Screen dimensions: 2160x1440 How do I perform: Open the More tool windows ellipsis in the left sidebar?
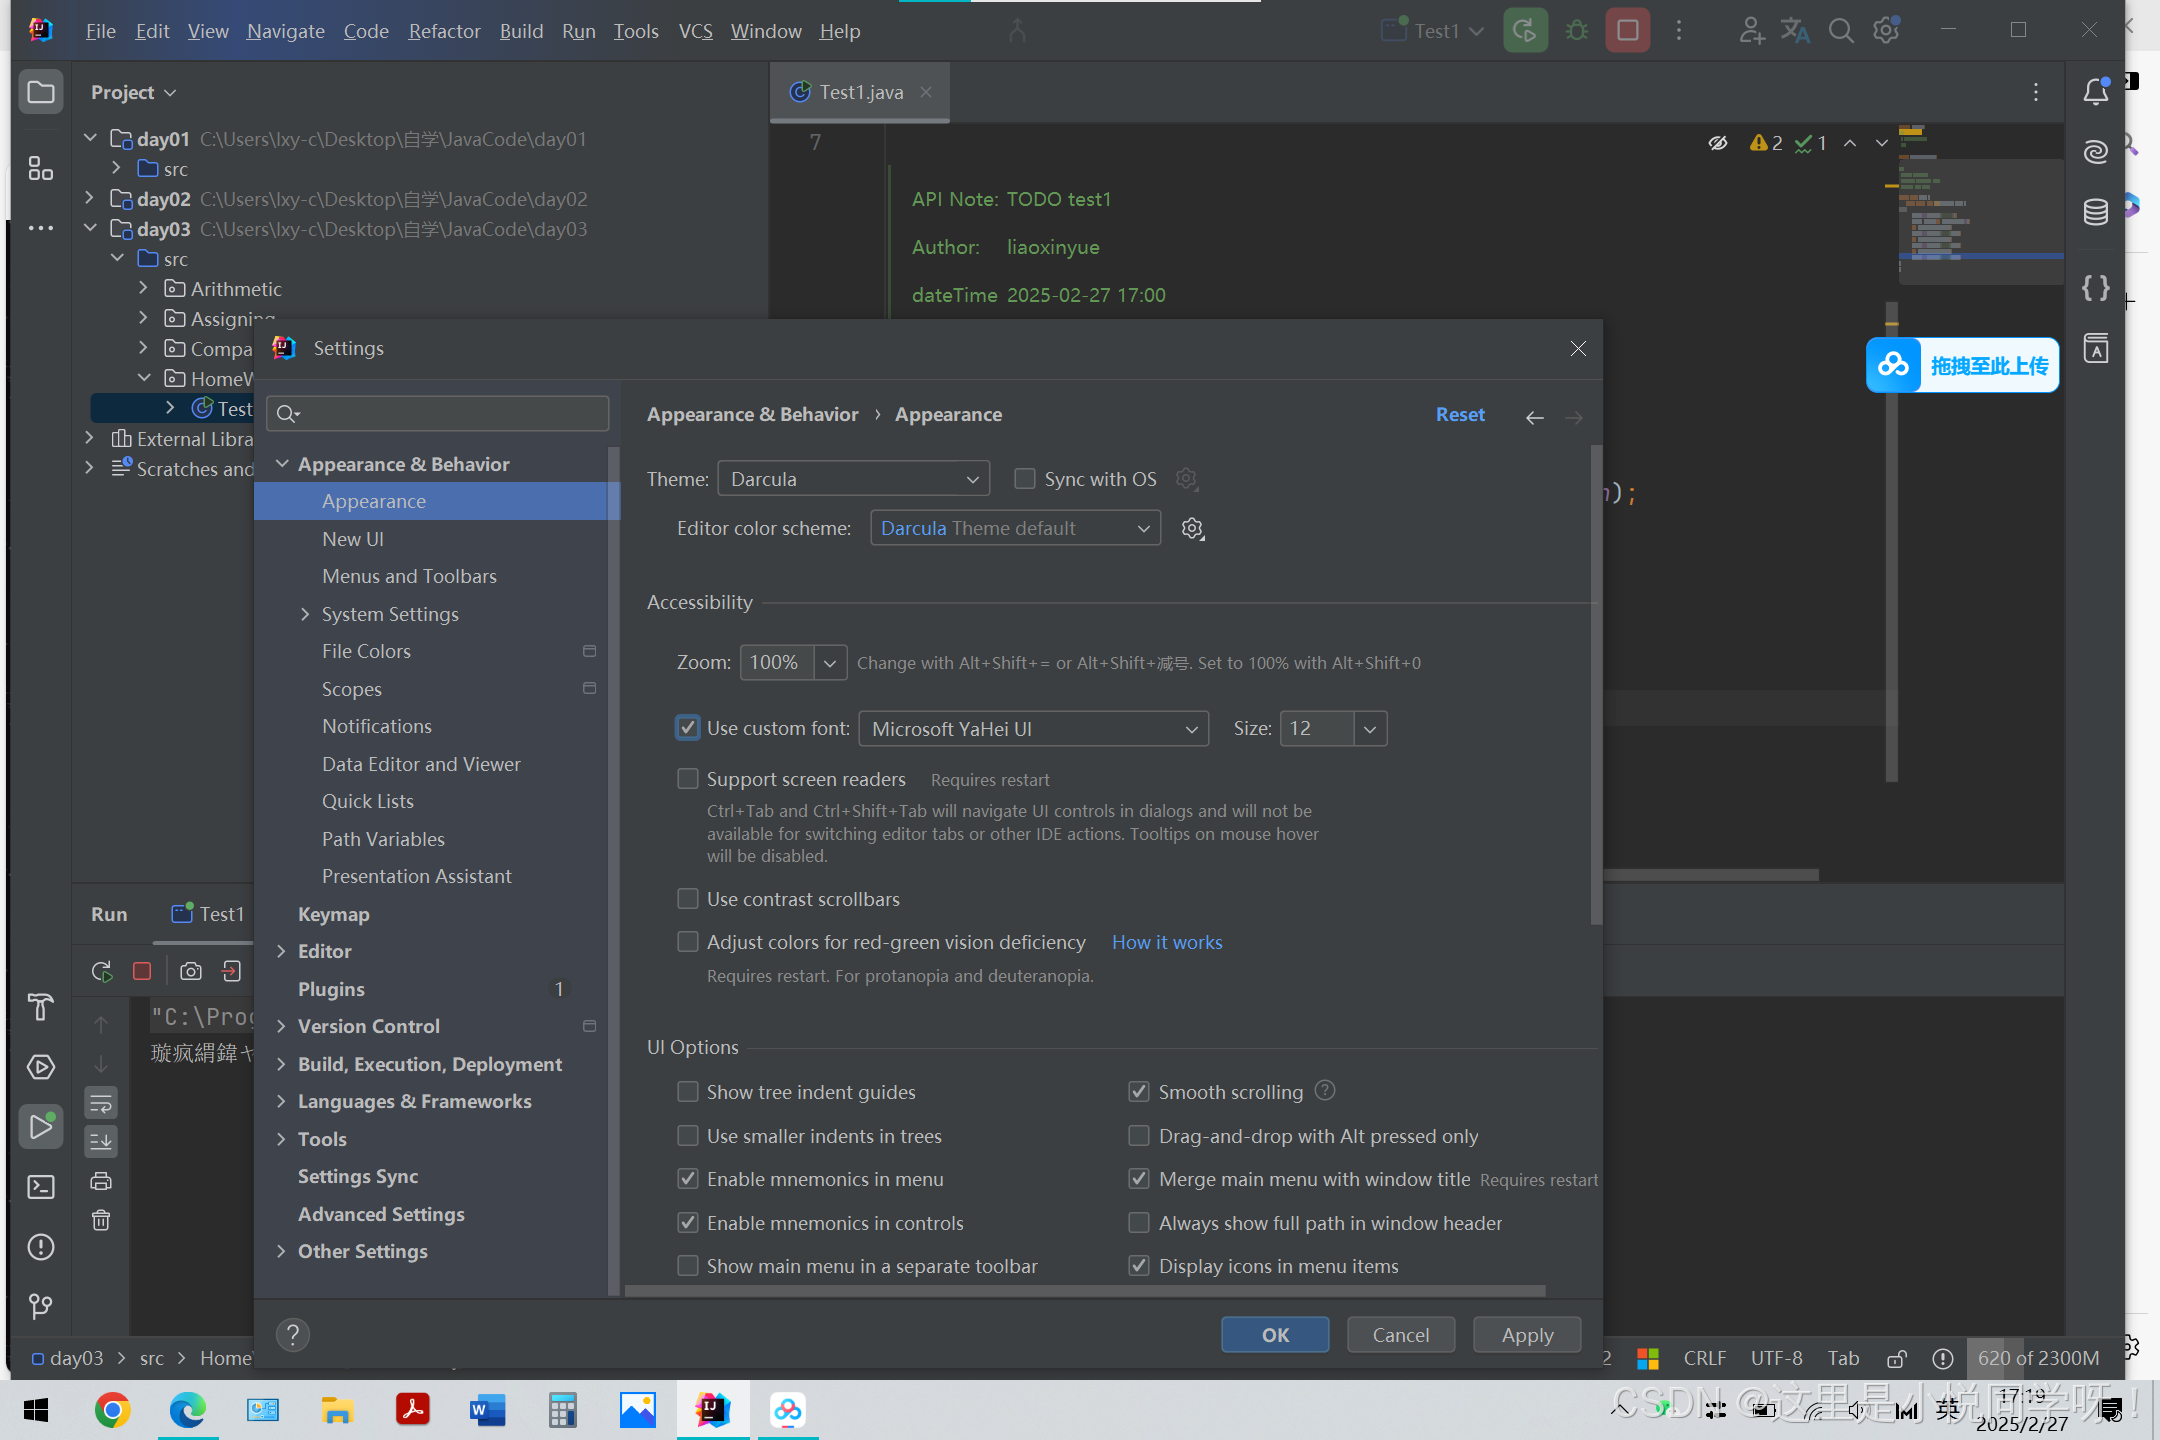pos(41,228)
